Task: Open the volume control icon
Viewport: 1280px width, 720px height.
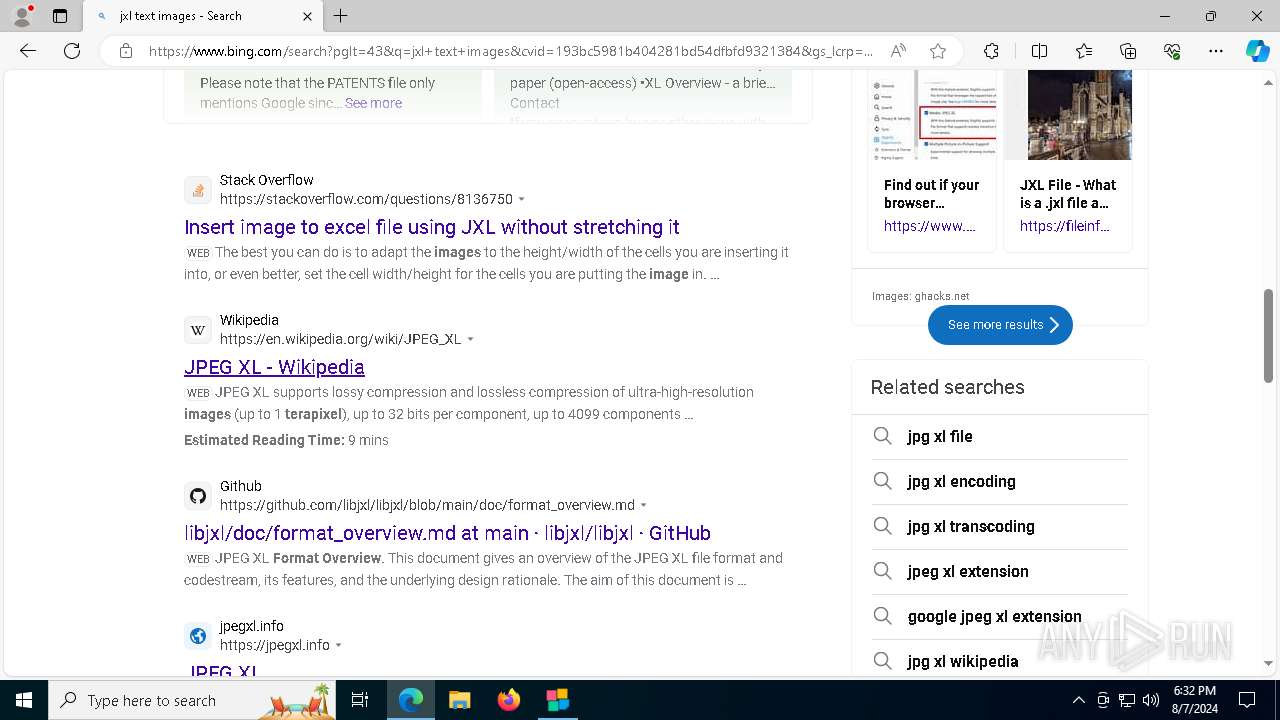Action: point(1150,700)
